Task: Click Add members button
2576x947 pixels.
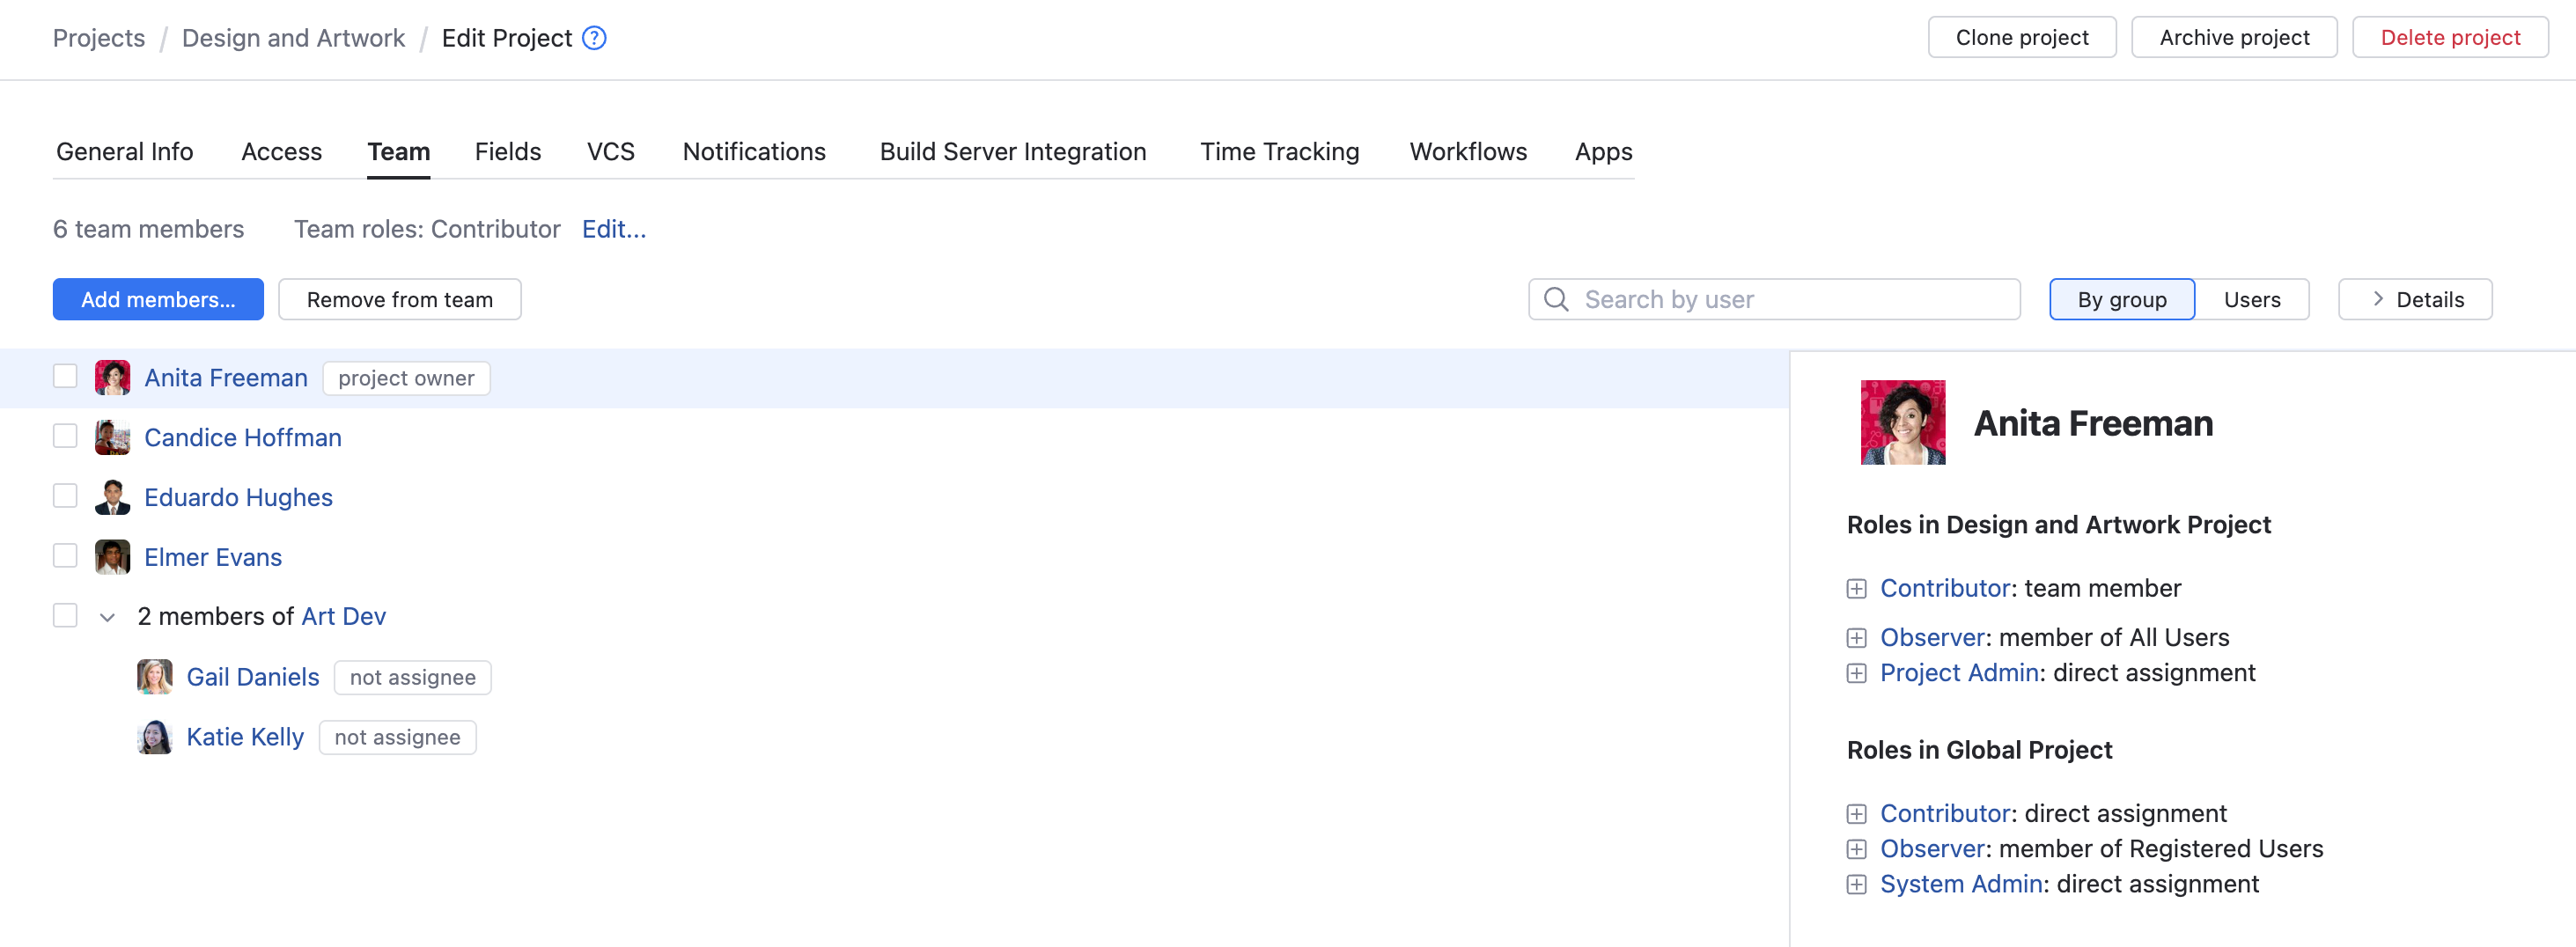Action: tap(158, 299)
